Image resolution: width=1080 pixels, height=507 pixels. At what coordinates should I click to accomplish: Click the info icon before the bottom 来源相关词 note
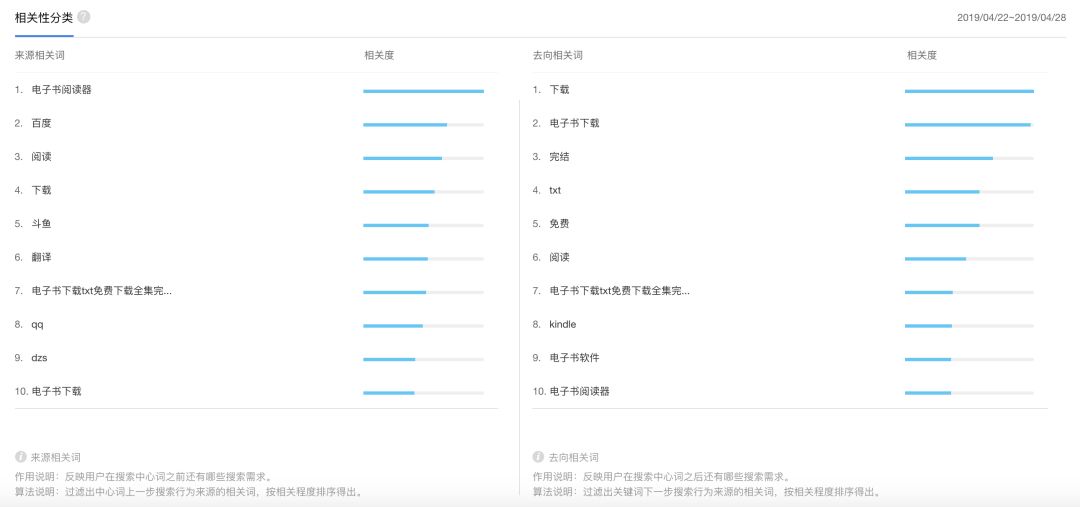click(x=21, y=456)
